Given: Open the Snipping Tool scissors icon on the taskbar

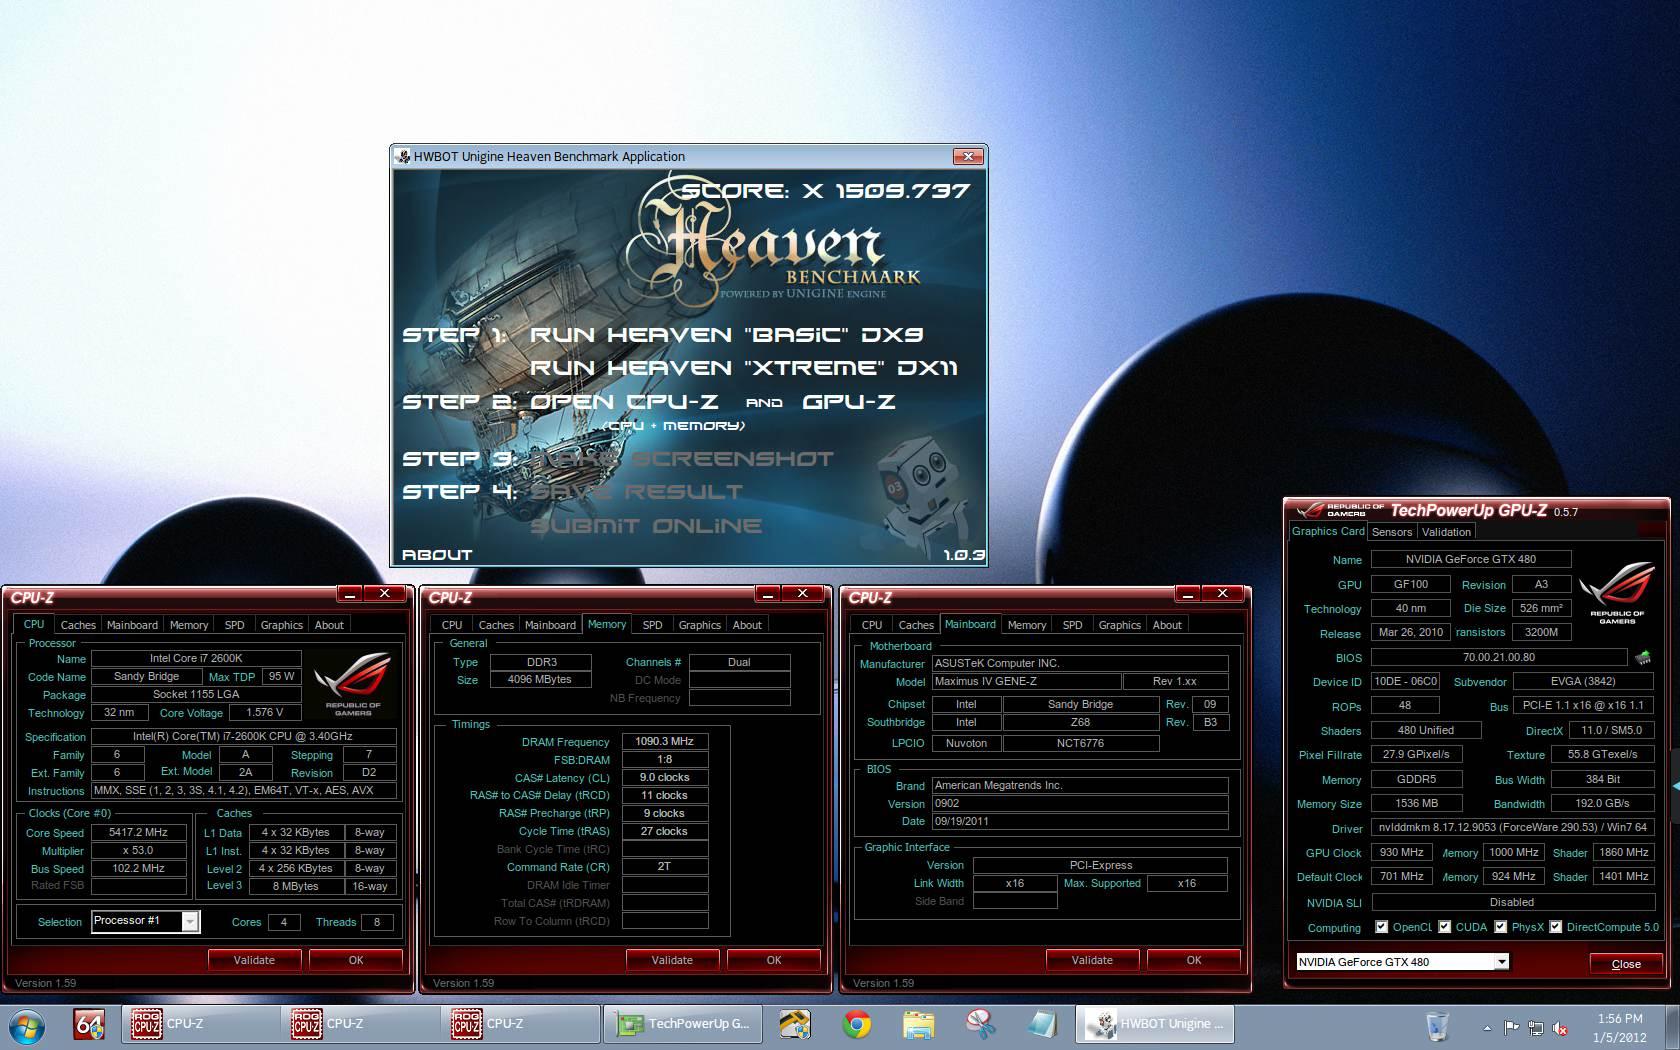Looking at the screenshot, I should [980, 1025].
